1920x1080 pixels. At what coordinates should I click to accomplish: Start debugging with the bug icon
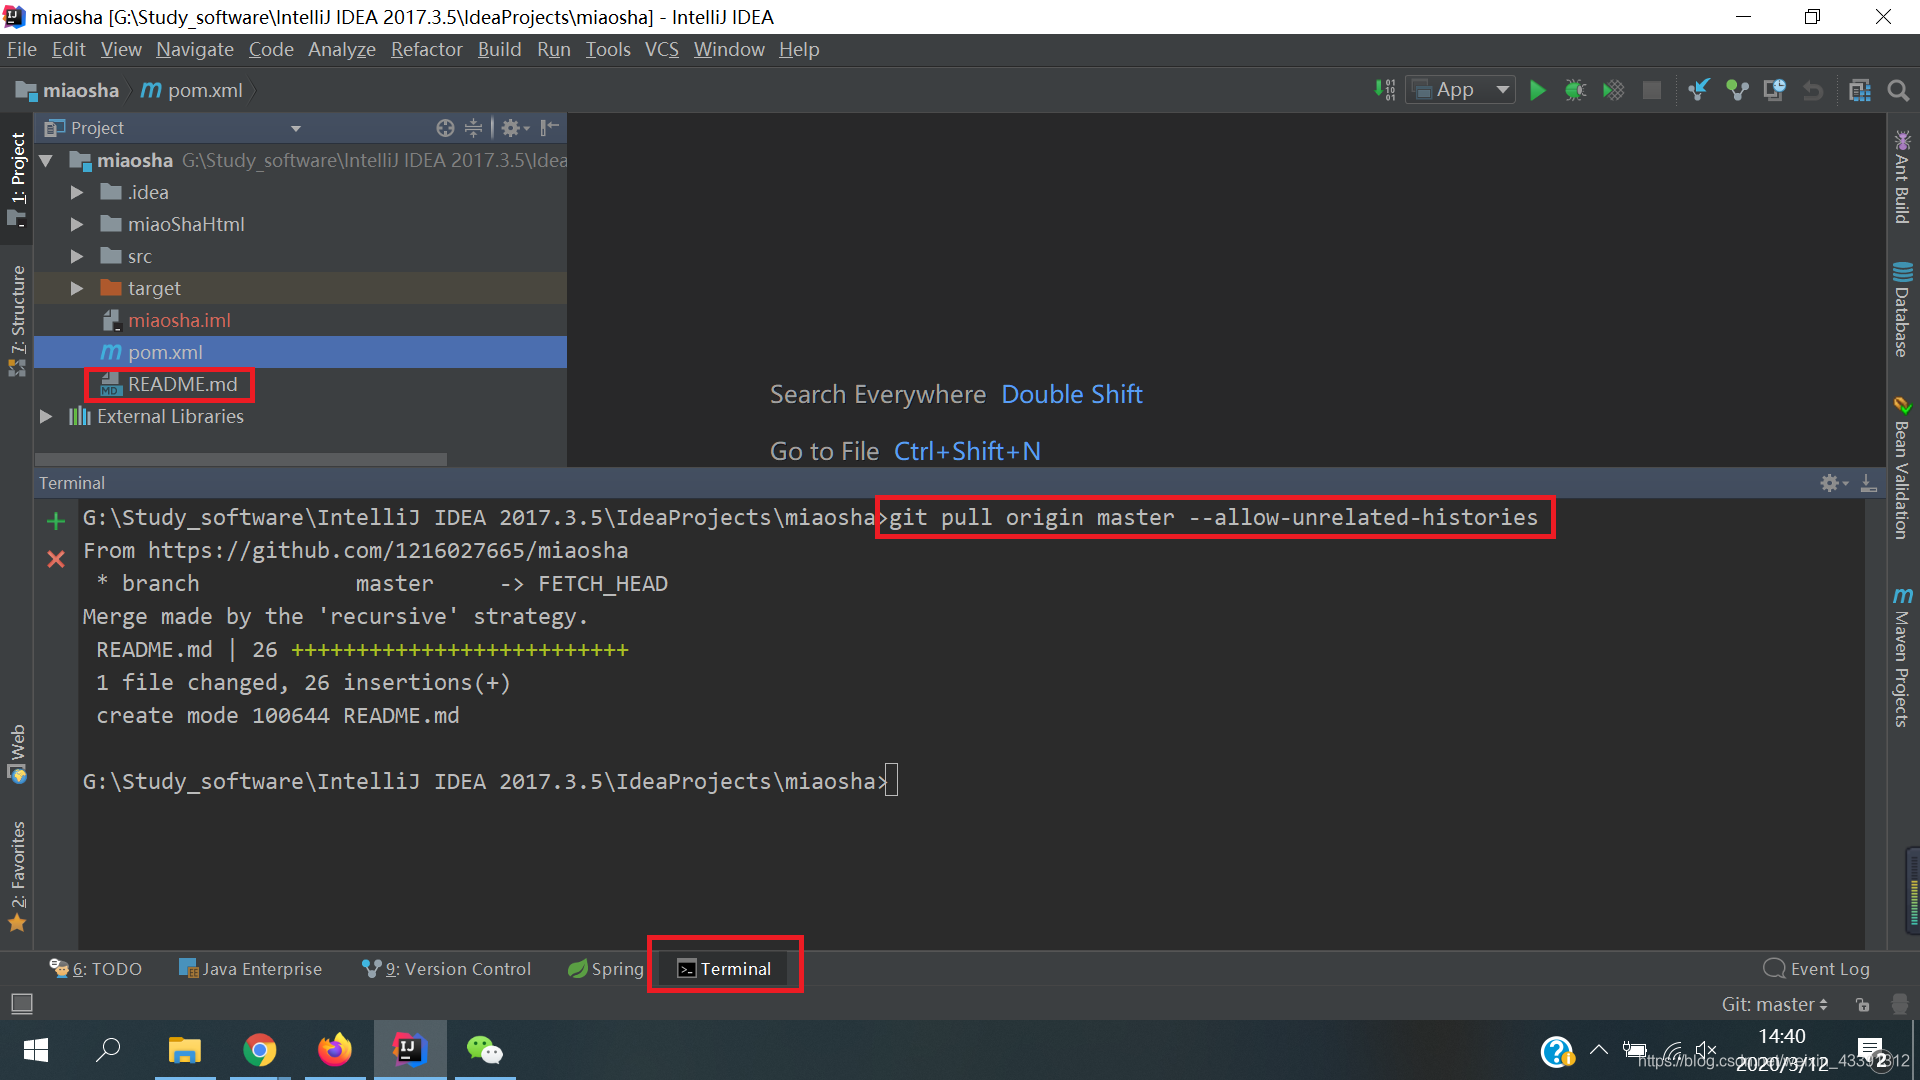1575,90
